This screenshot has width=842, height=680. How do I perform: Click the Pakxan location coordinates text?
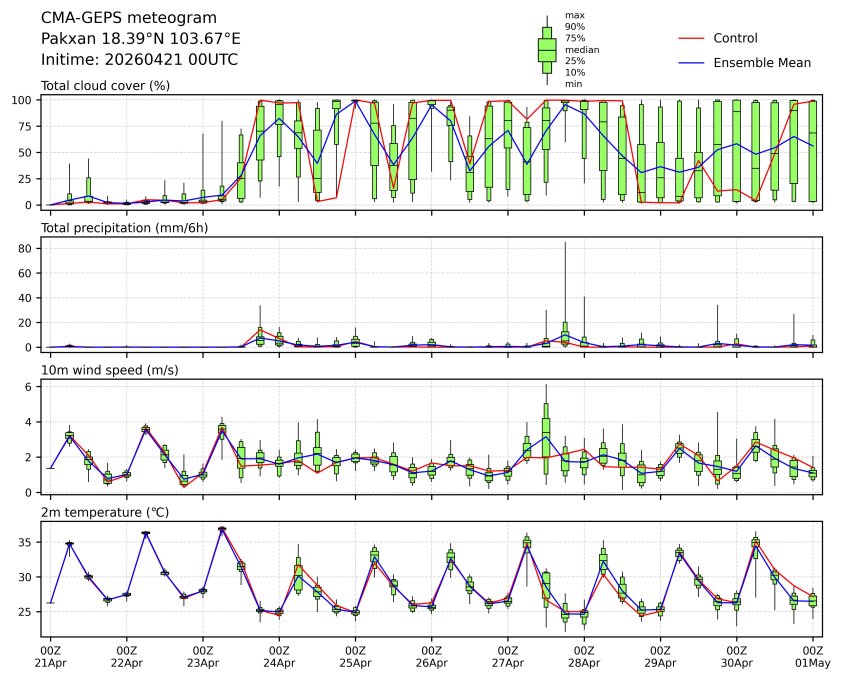tap(140, 39)
